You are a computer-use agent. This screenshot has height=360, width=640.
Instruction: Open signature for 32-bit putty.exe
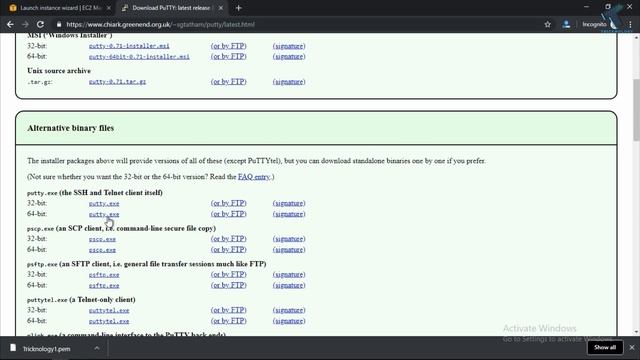(289, 203)
